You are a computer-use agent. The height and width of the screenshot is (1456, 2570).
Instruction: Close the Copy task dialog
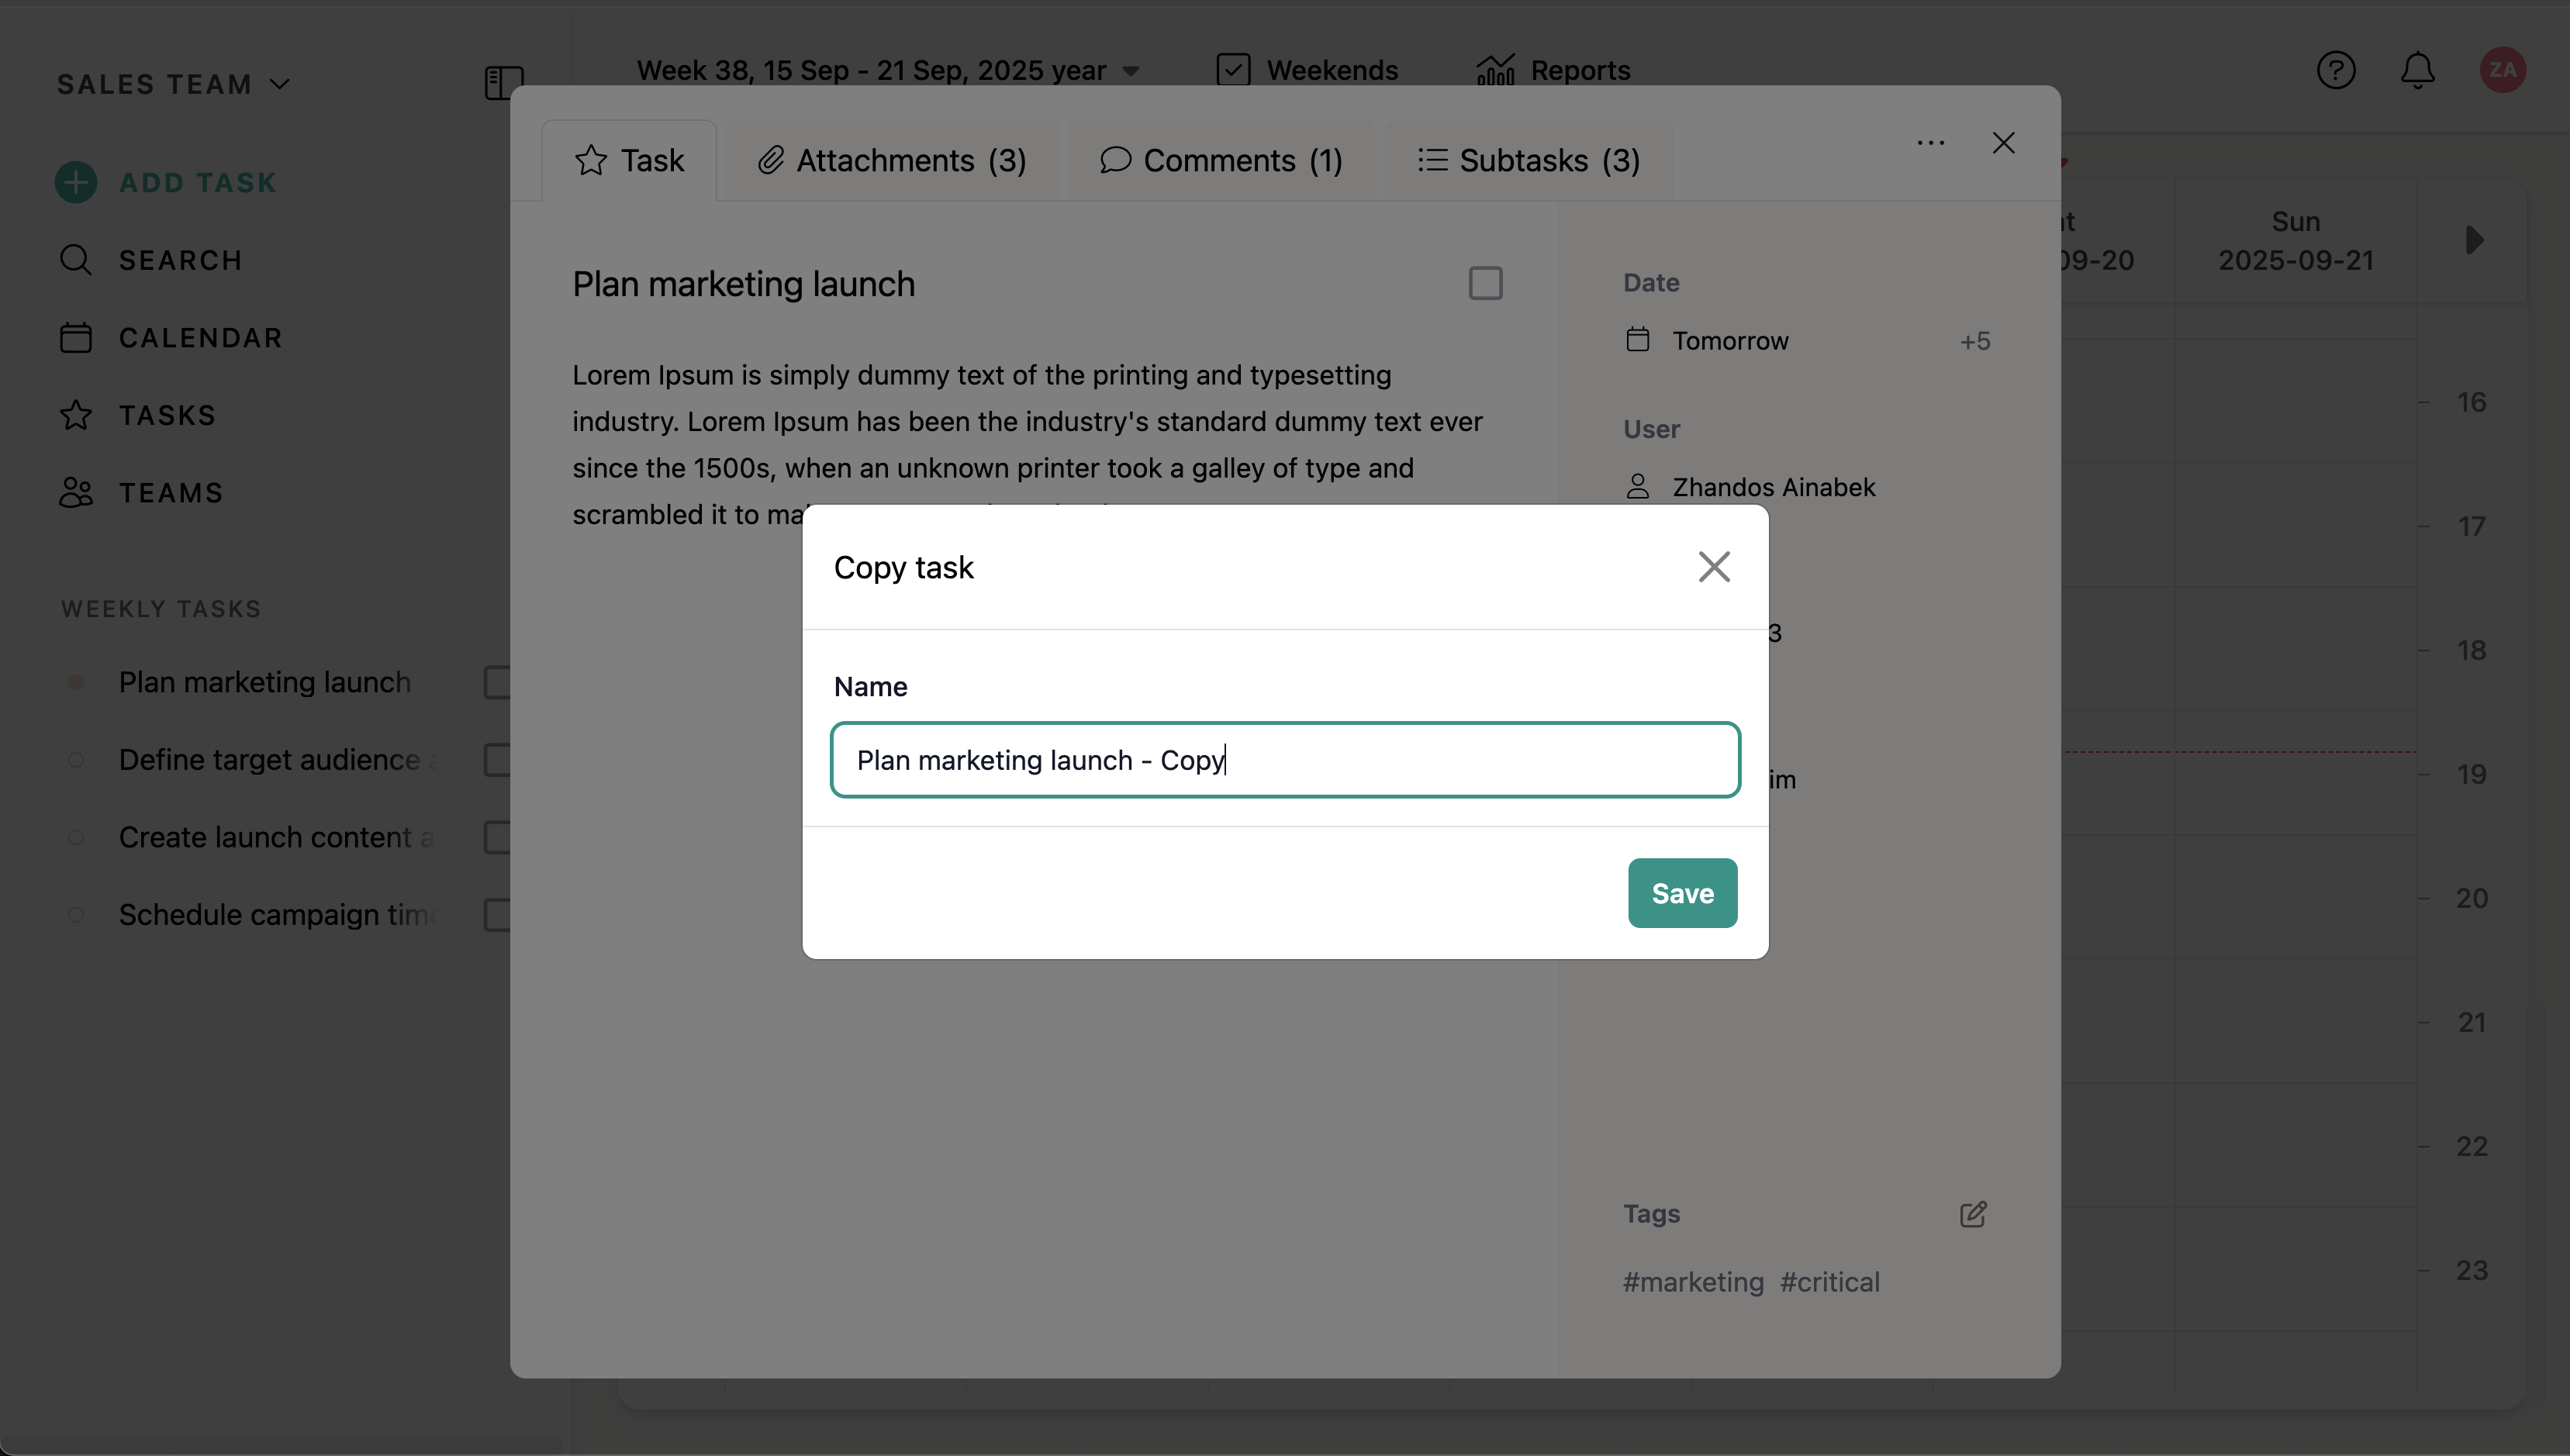point(1713,567)
